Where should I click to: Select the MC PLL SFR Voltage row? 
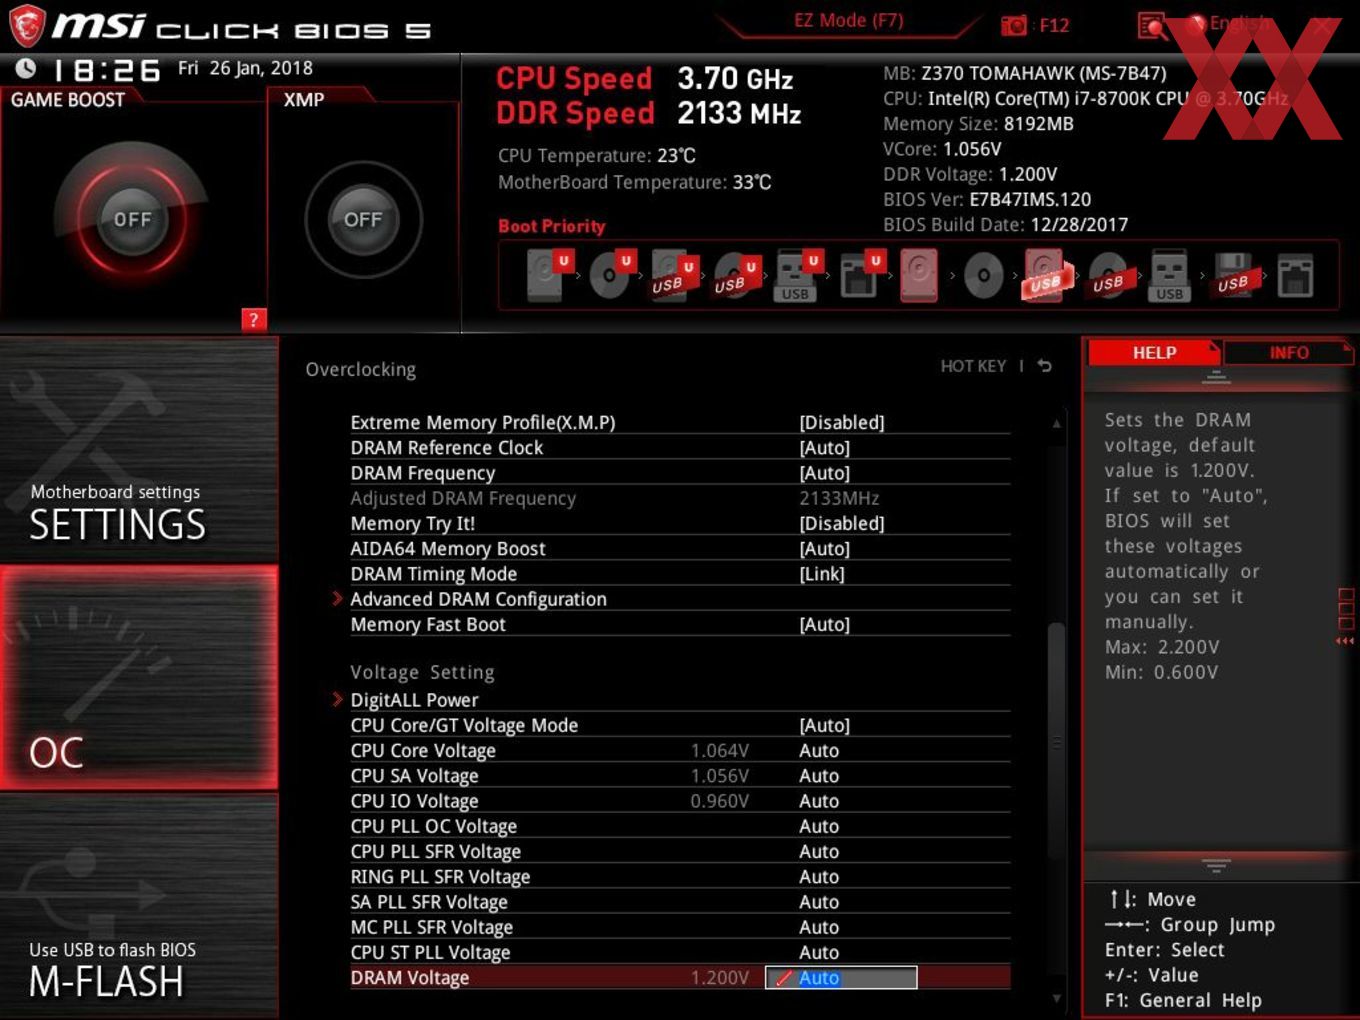point(680,927)
